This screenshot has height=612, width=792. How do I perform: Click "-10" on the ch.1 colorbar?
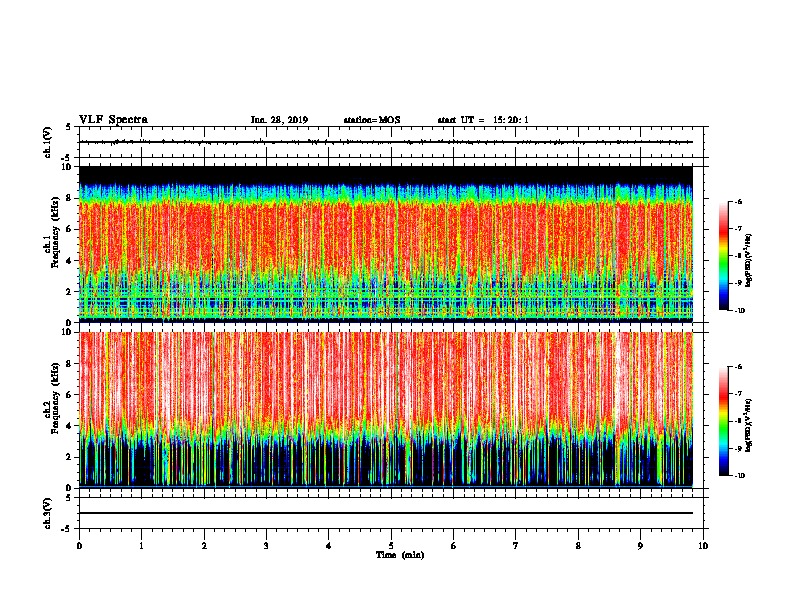click(x=739, y=310)
